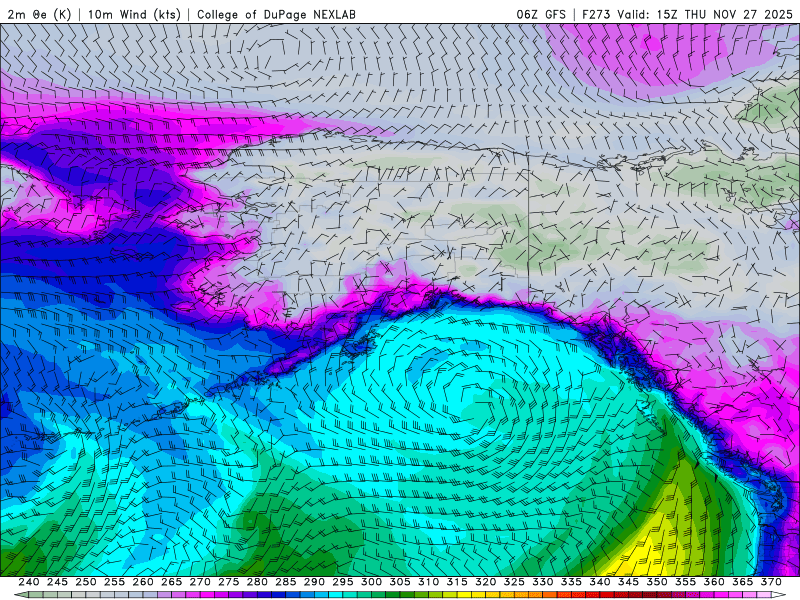Click the '2m θe (K)' title label
The height and width of the screenshot is (600, 800).
click(39, 15)
